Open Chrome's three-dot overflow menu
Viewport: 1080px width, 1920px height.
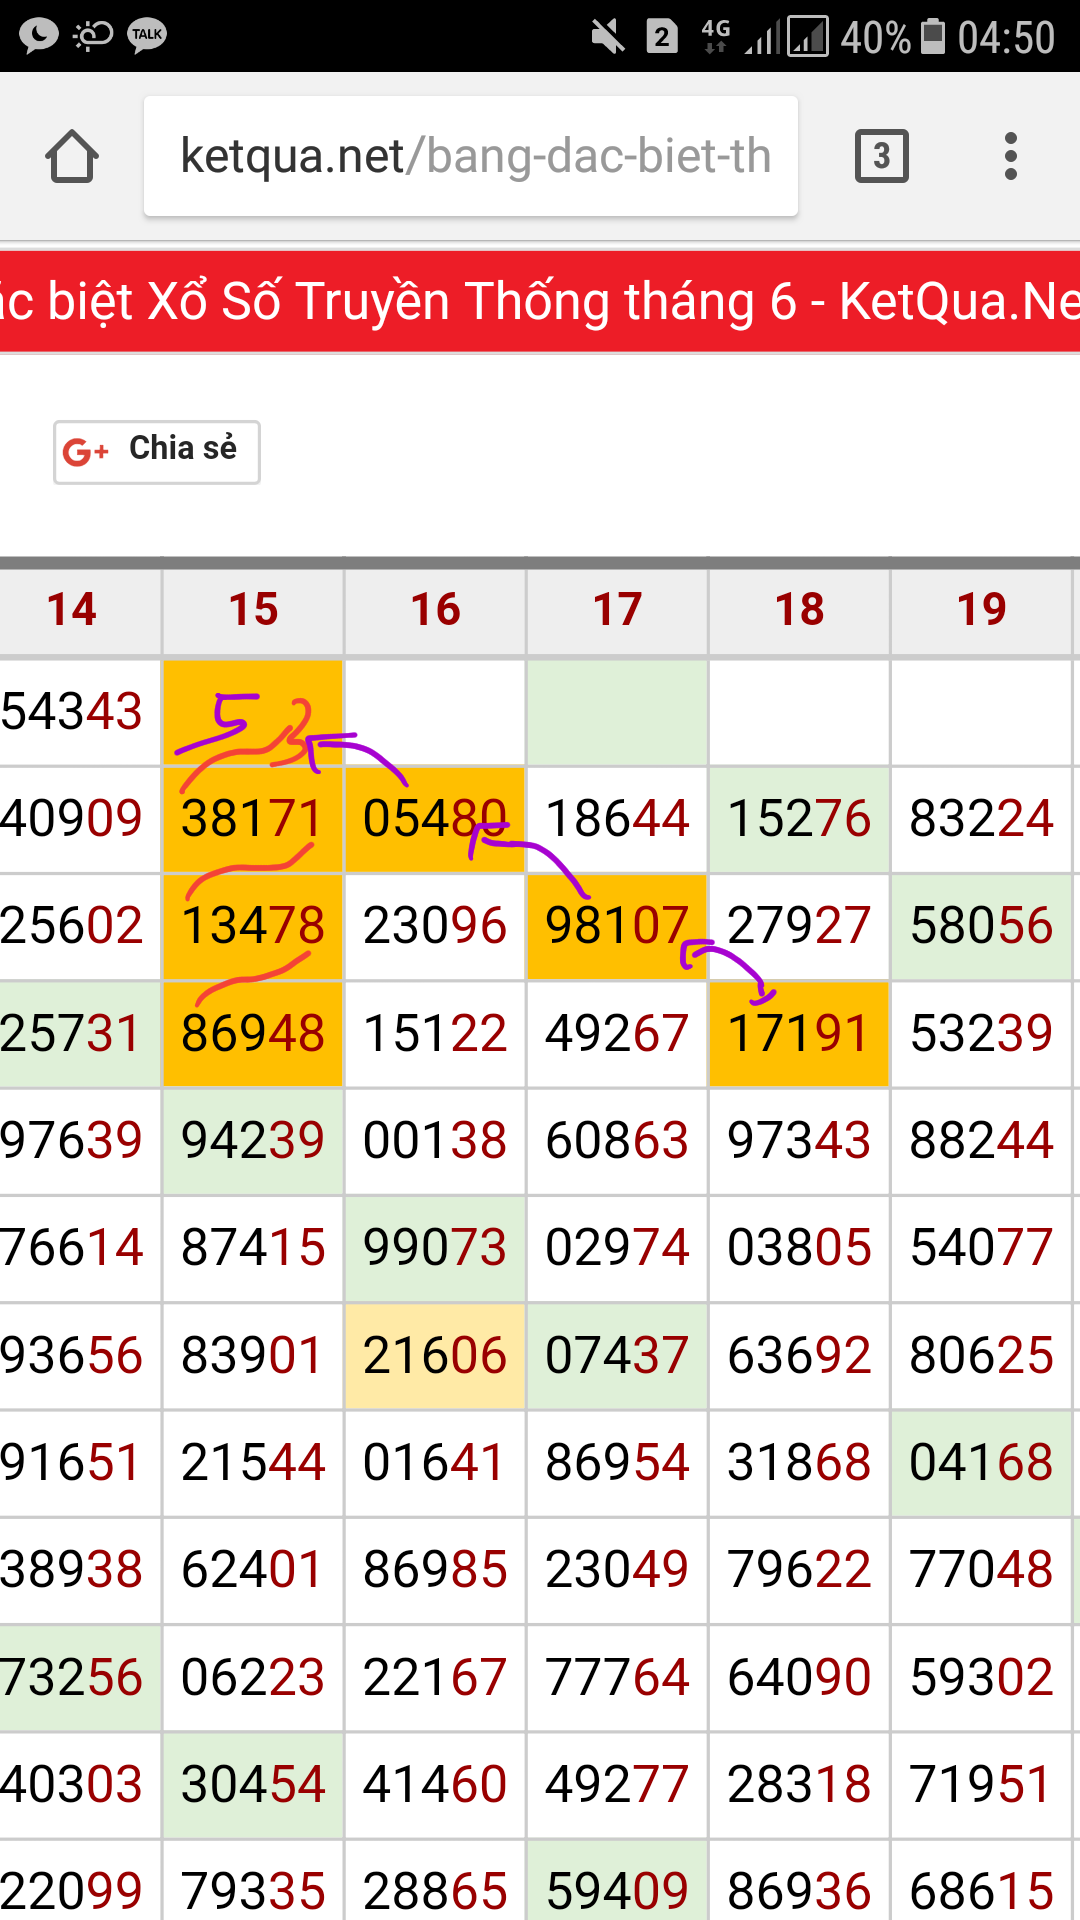(x=1010, y=156)
